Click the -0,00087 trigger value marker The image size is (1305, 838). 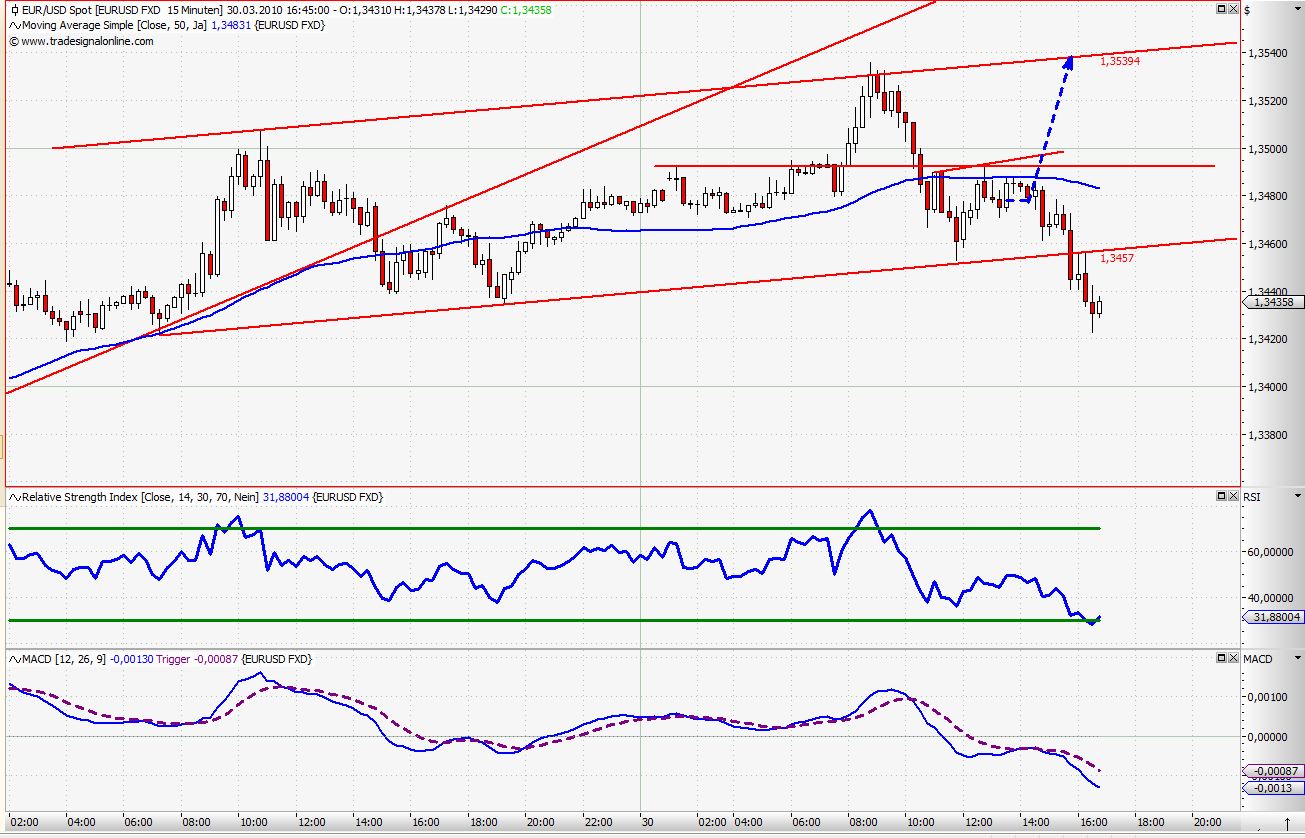click(x=1273, y=771)
